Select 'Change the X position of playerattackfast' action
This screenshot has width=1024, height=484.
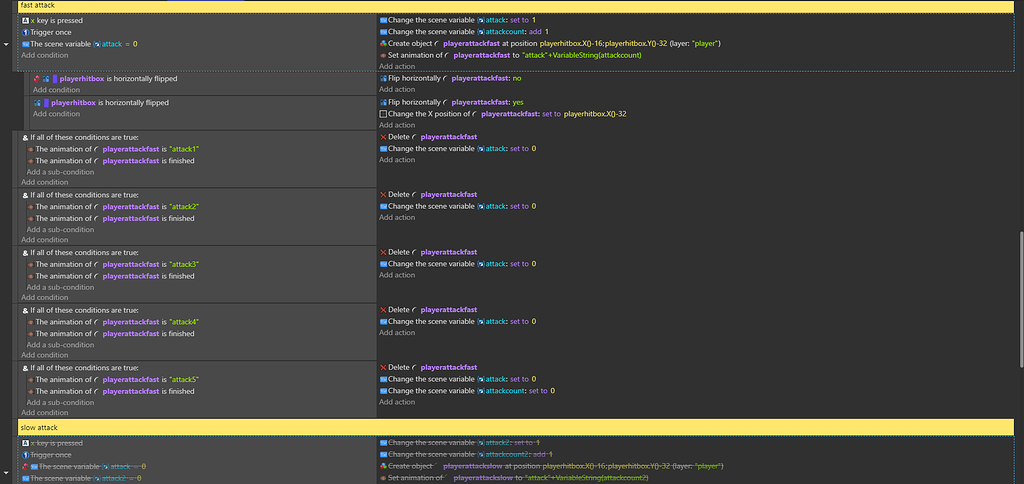pos(504,114)
